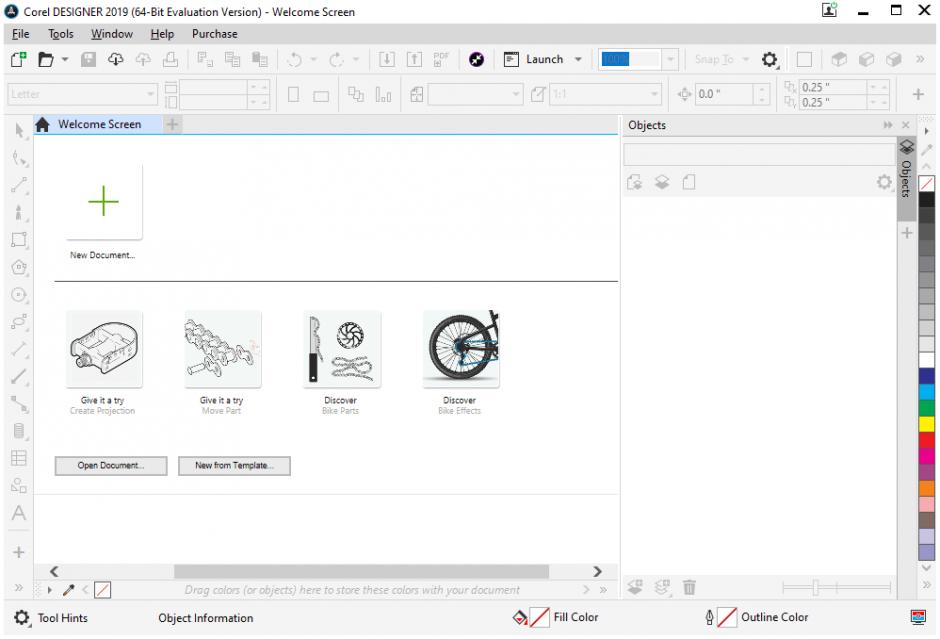Click the Open Document... button

111,466
